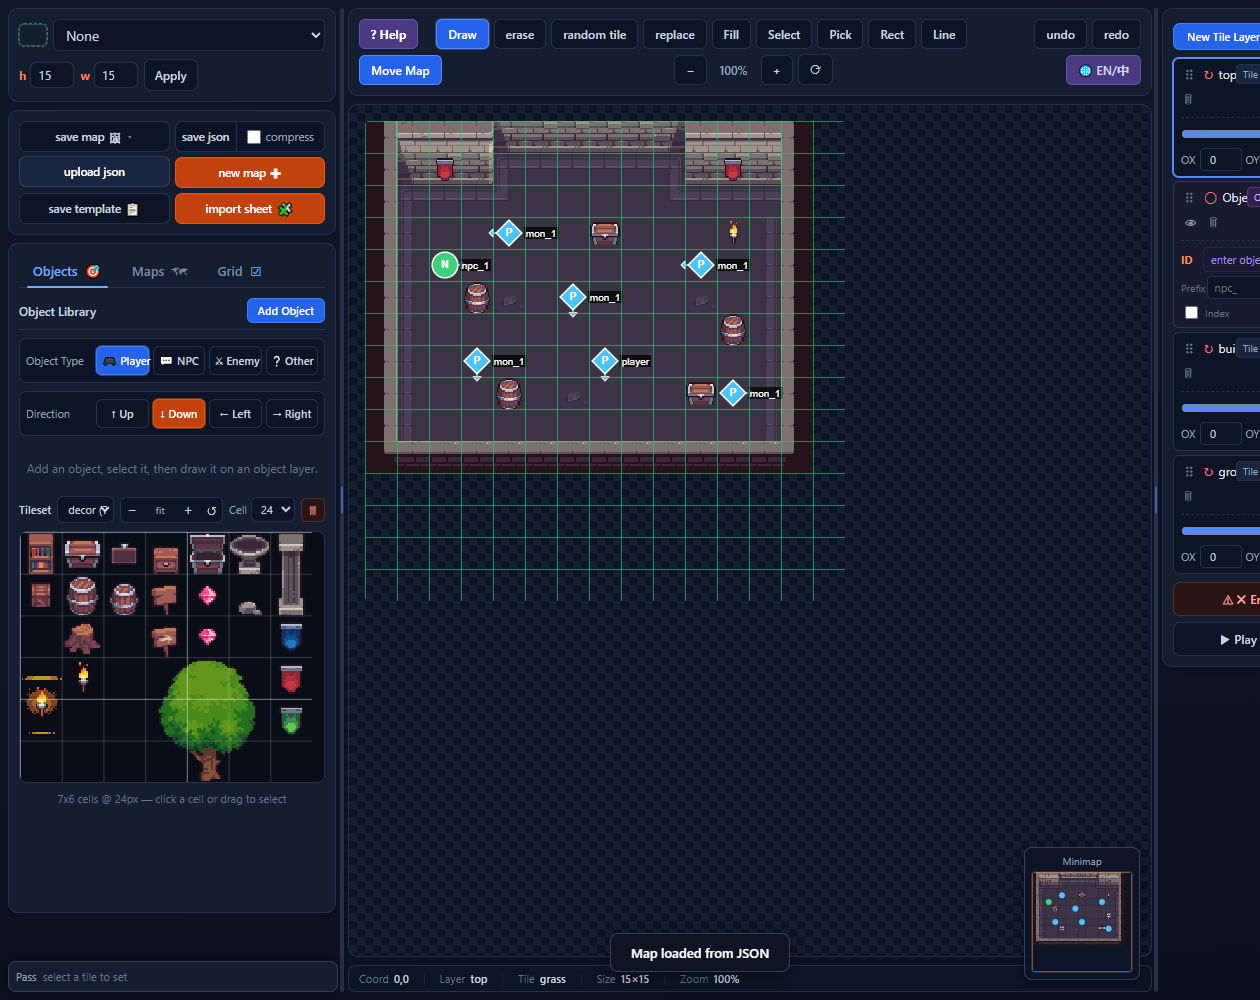1260x1000 pixels.
Task: Set direction to Right
Action: pyautogui.click(x=292, y=414)
